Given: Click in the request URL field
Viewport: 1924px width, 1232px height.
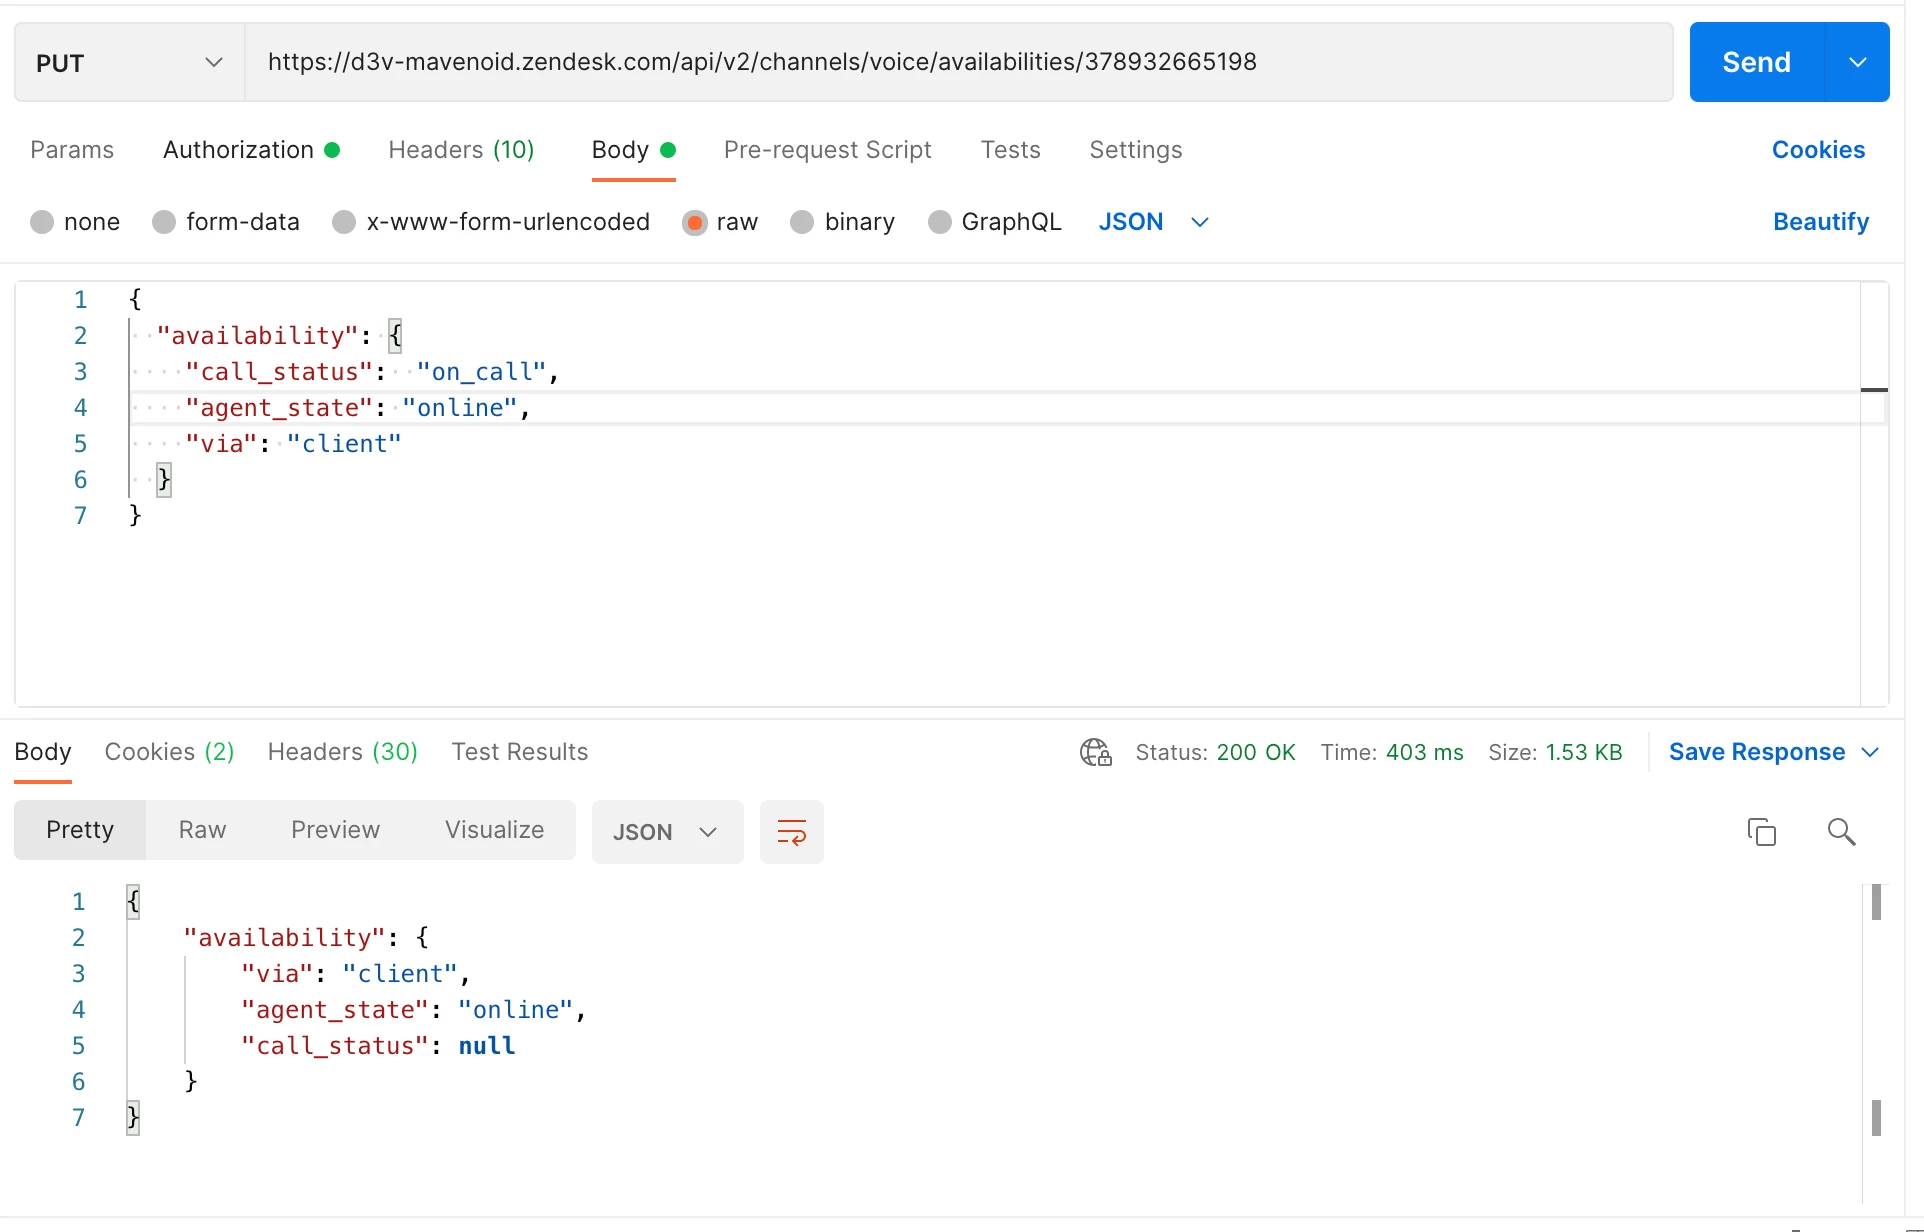Looking at the screenshot, I should coord(958,62).
